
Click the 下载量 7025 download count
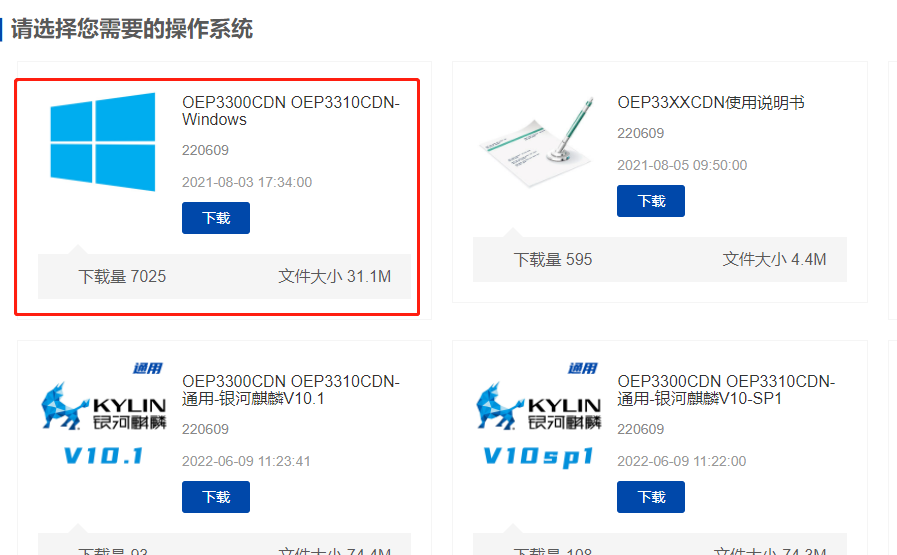click(x=122, y=276)
